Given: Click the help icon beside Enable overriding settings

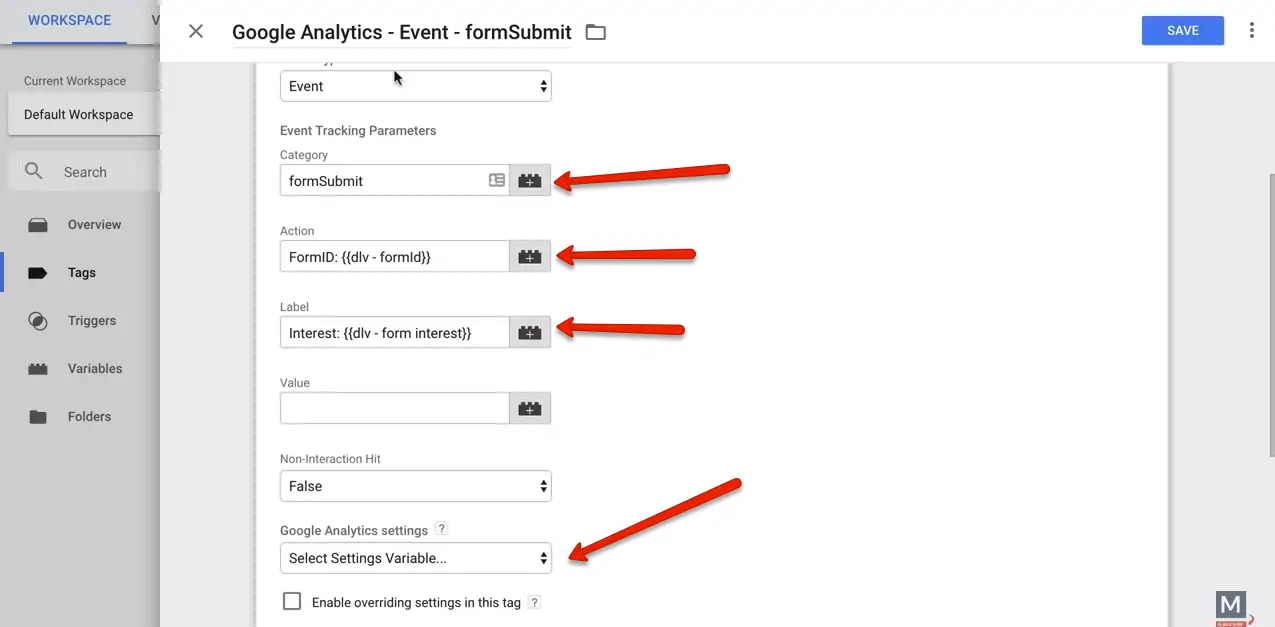Looking at the screenshot, I should click(535, 602).
